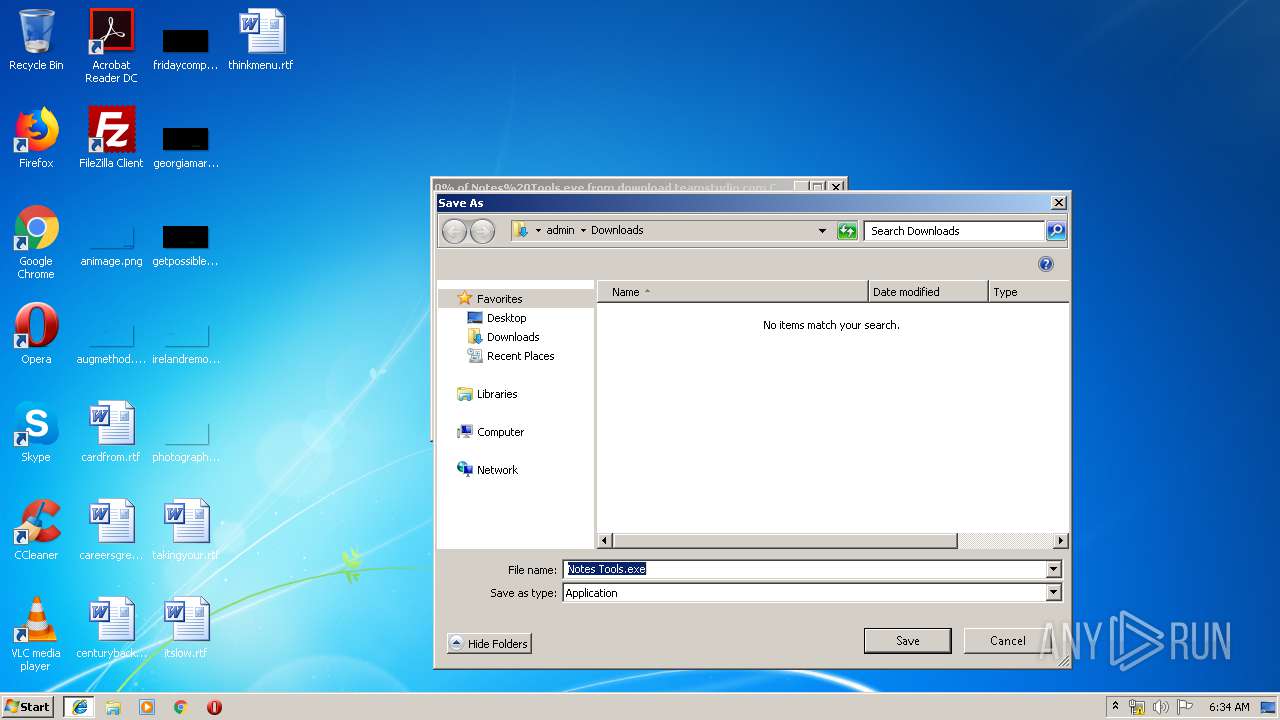Launch Skype from the desktop
The width and height of the screenshot is (1280, 720).
tap(36, 432)
